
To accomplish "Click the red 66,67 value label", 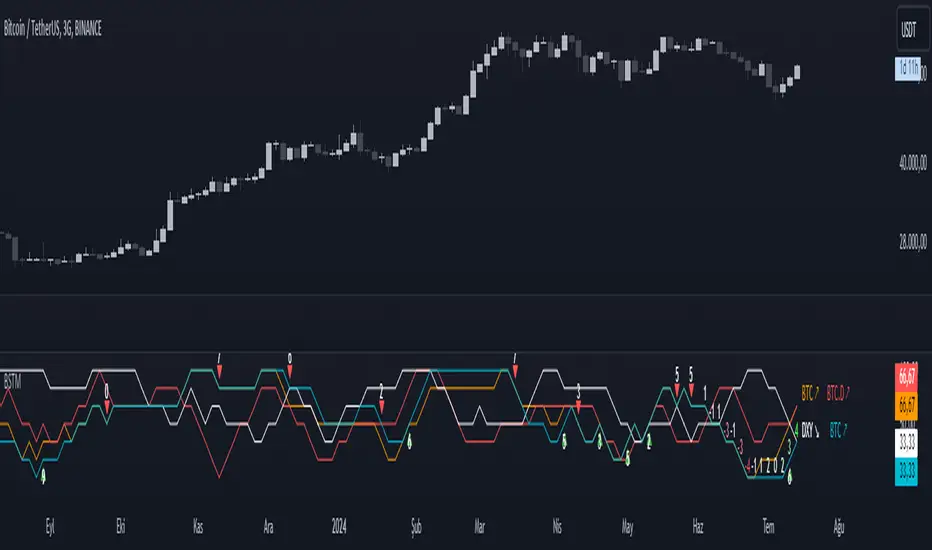I will coord(906,376).
